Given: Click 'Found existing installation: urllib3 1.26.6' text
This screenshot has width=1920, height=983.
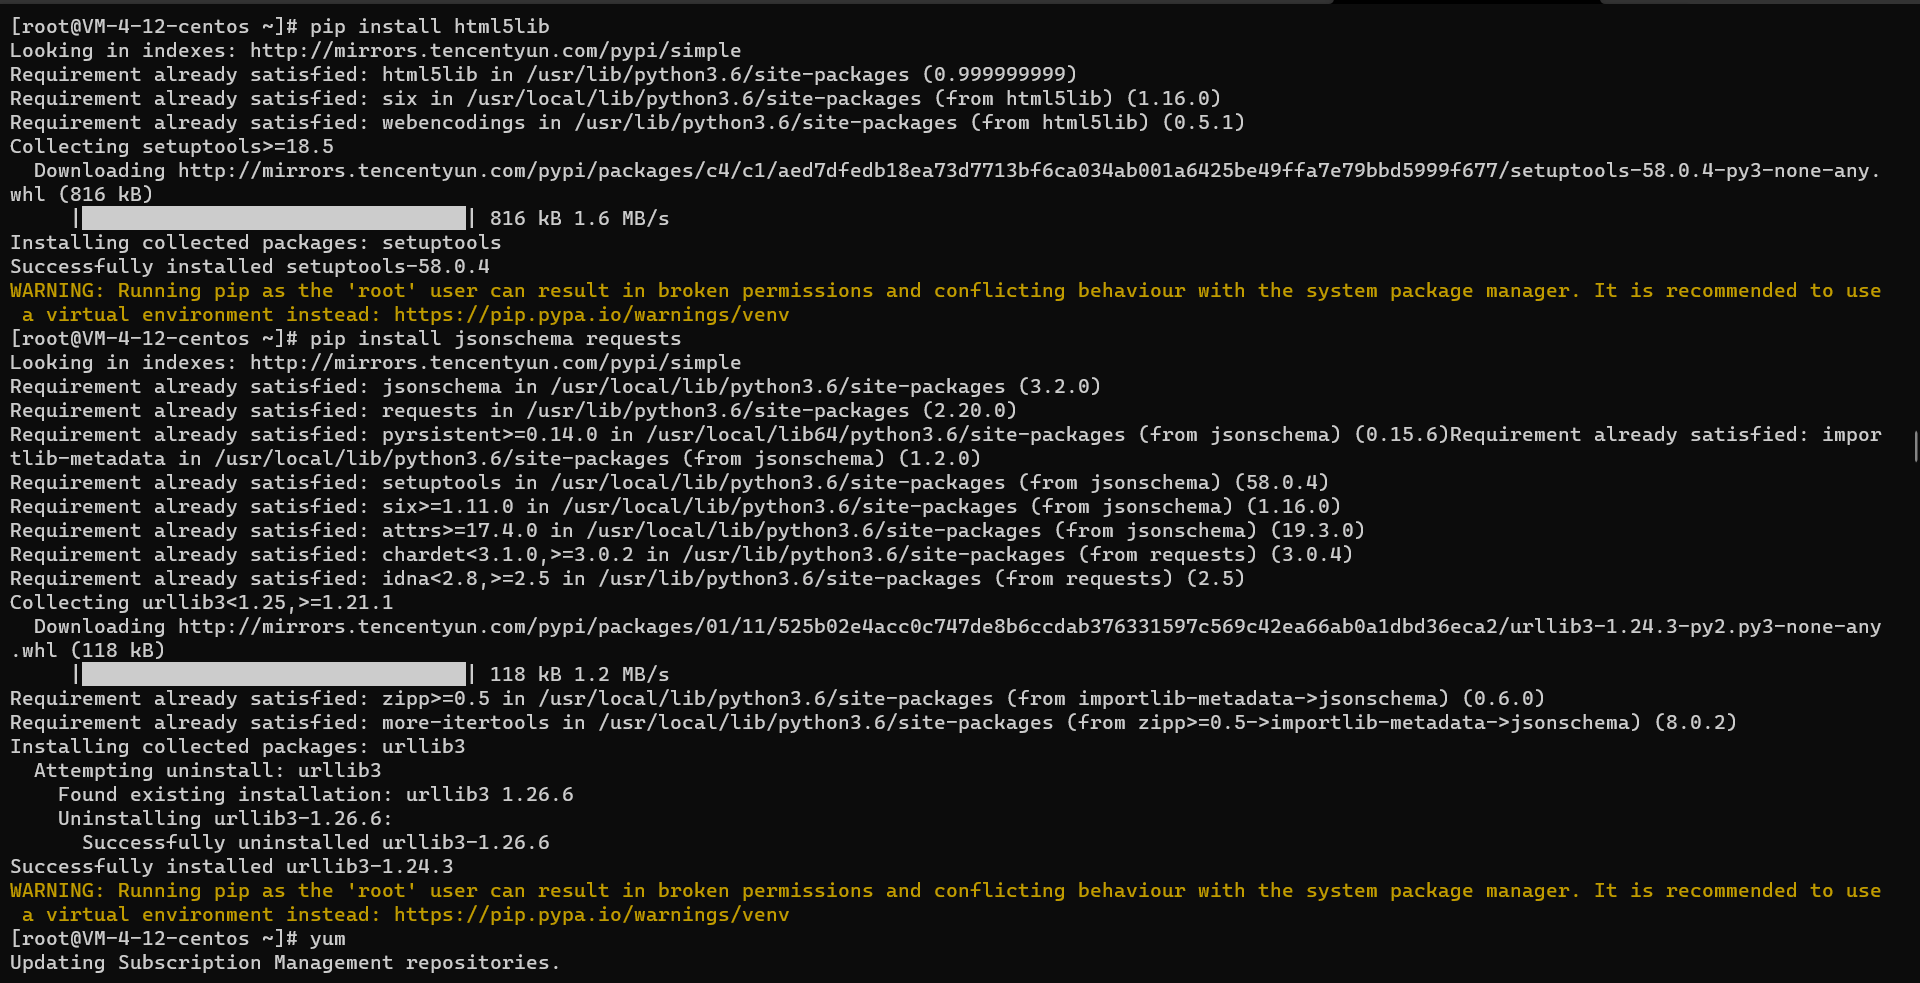Looking at the screenshot, I should (x=315, y=795).
